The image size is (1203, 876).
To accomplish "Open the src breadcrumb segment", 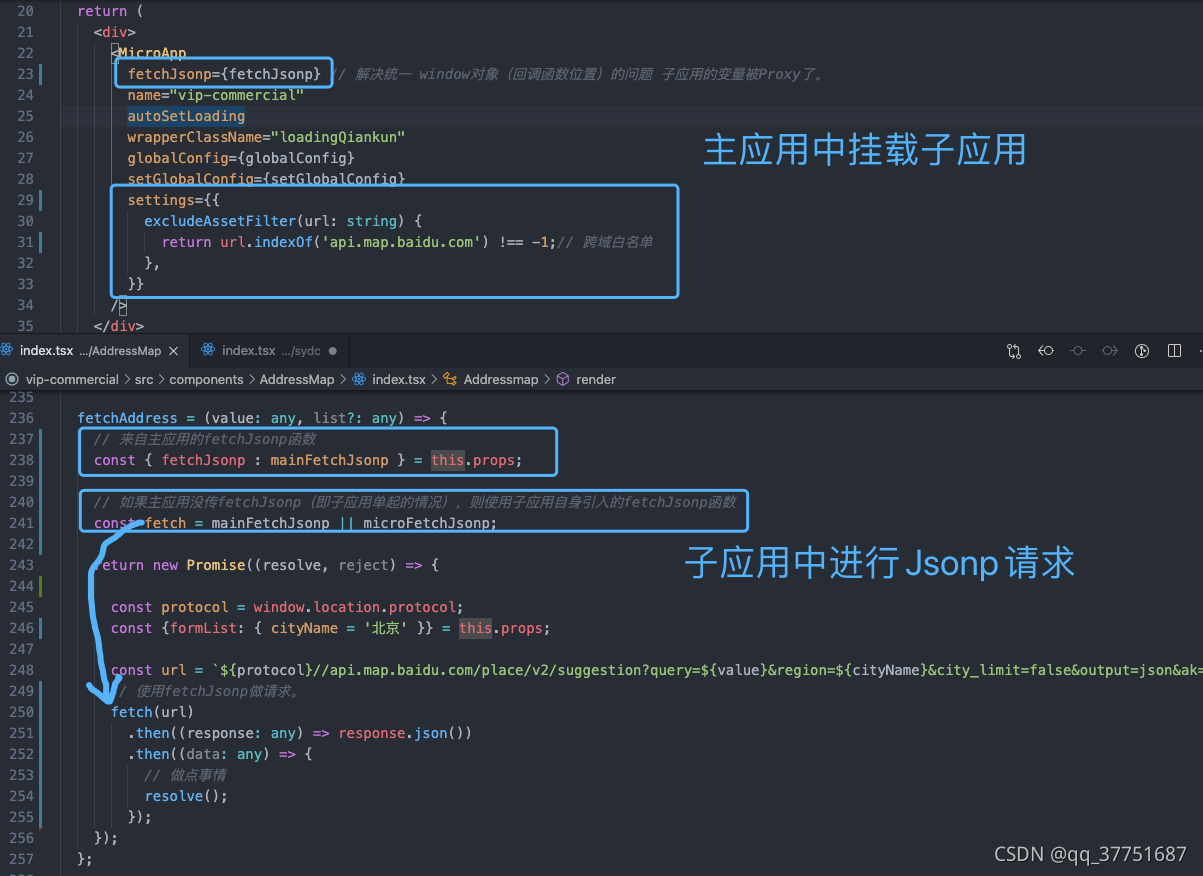I will (x=145, y=380).
